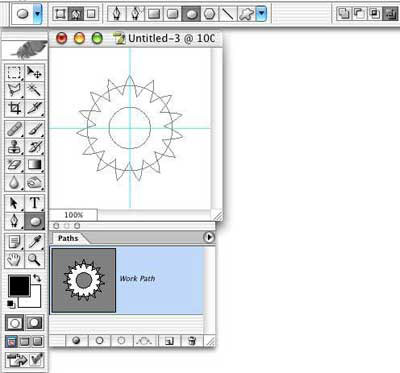Choose Freeform Pen in options bar

136,14
